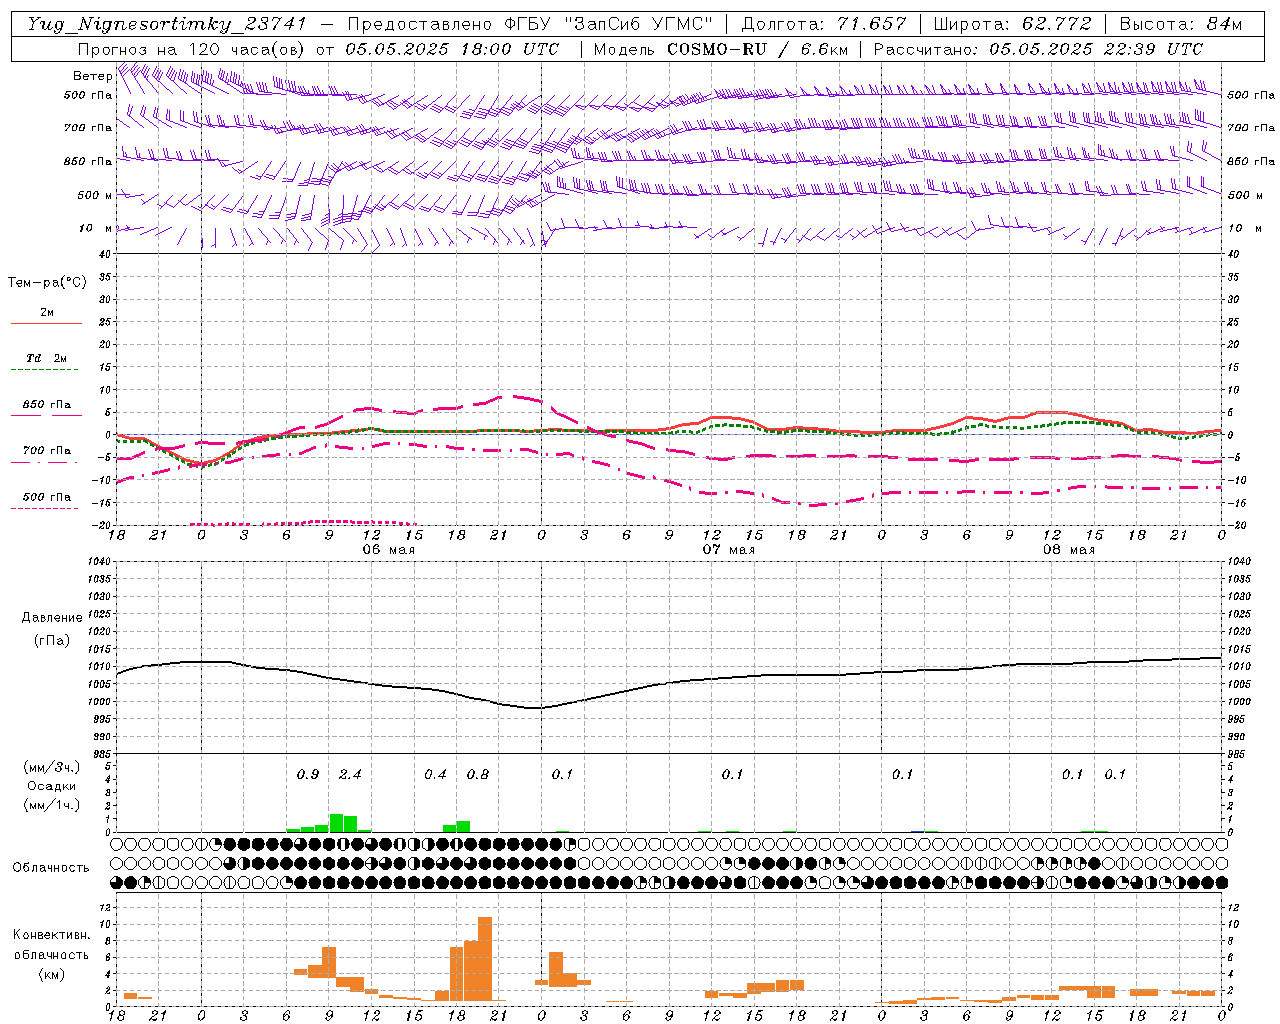The height and width of the screenshot is (1024, 1280).
Task: Click the Давление pressure panel label
Action: (x=52, y=618)
